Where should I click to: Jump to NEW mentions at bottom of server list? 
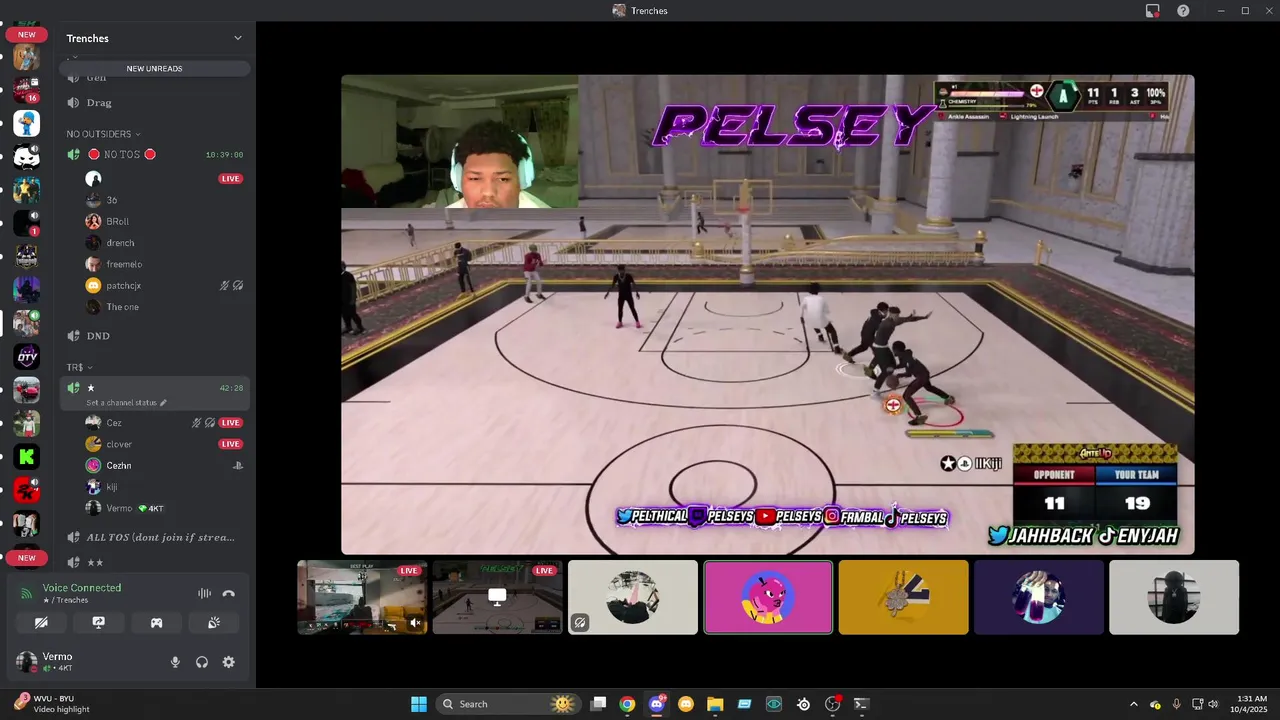click(x=26, y=558)
